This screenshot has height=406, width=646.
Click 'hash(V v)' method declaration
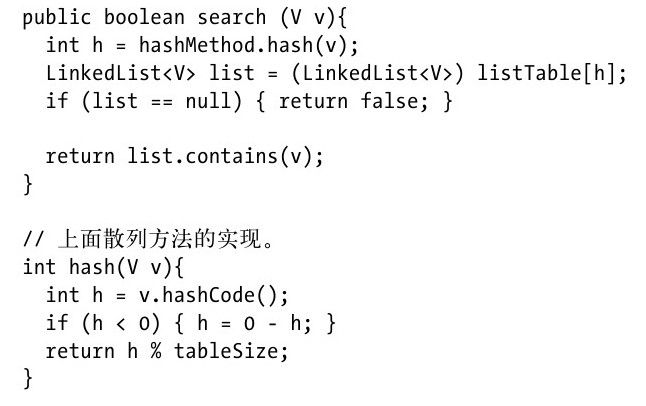point(121,267)
